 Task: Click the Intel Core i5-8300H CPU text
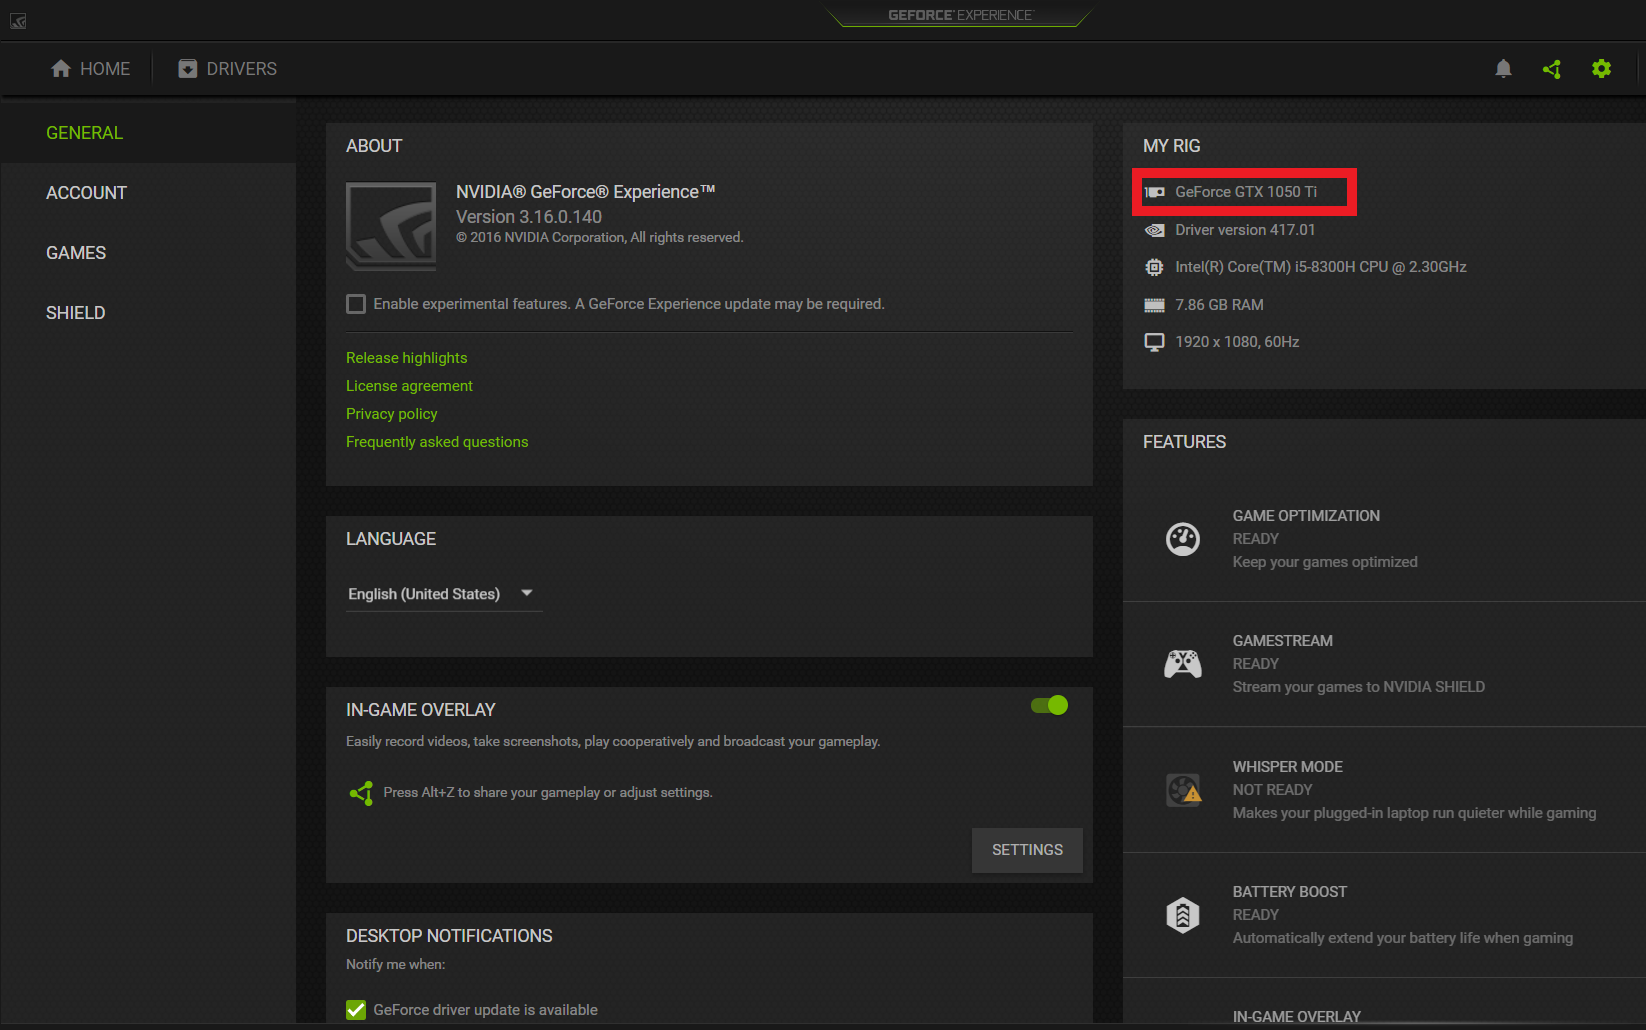pos(1321,267)
